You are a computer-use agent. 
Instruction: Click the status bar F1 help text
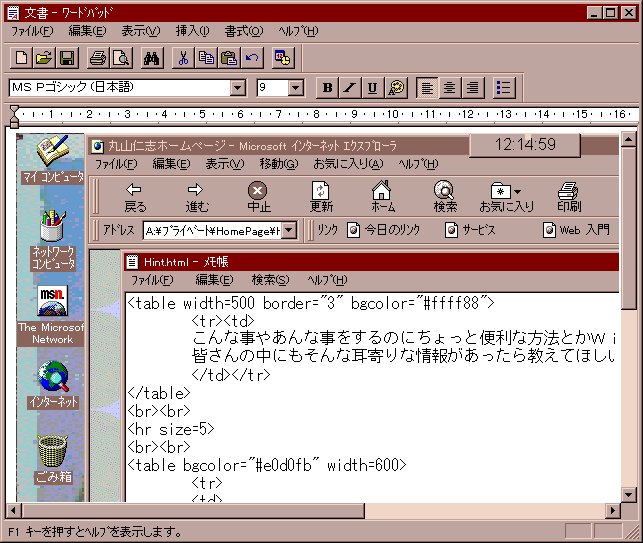click(x=94, y=532)
